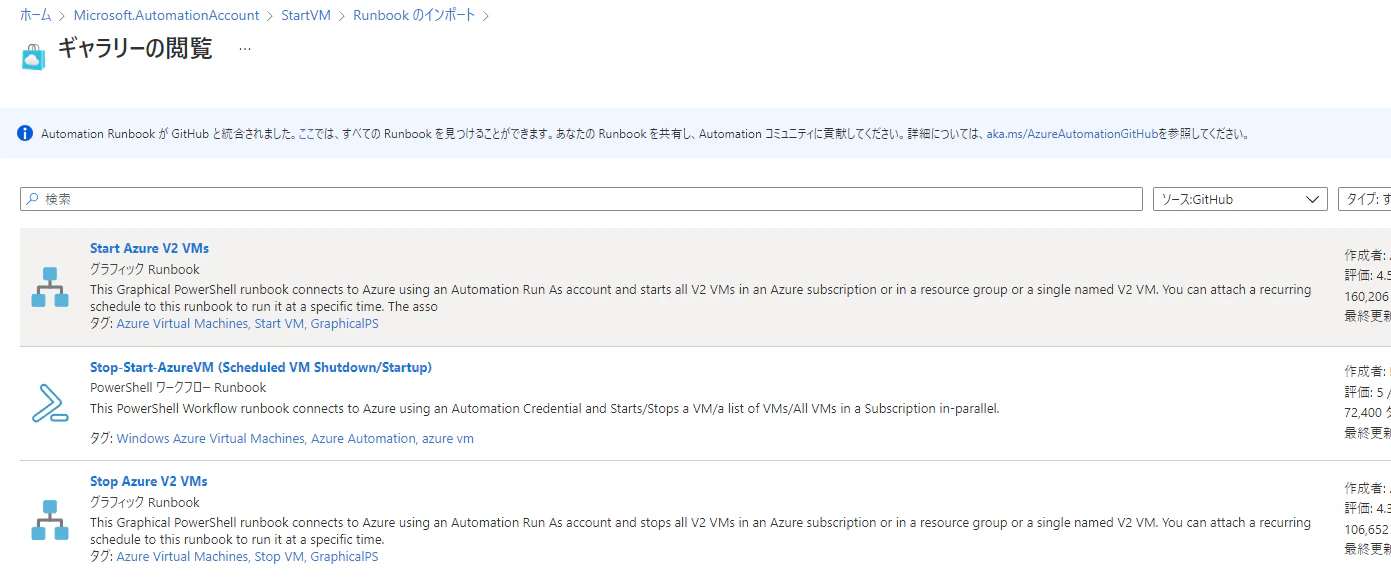Open the タイプ filter dropdown

point(1364,199)
